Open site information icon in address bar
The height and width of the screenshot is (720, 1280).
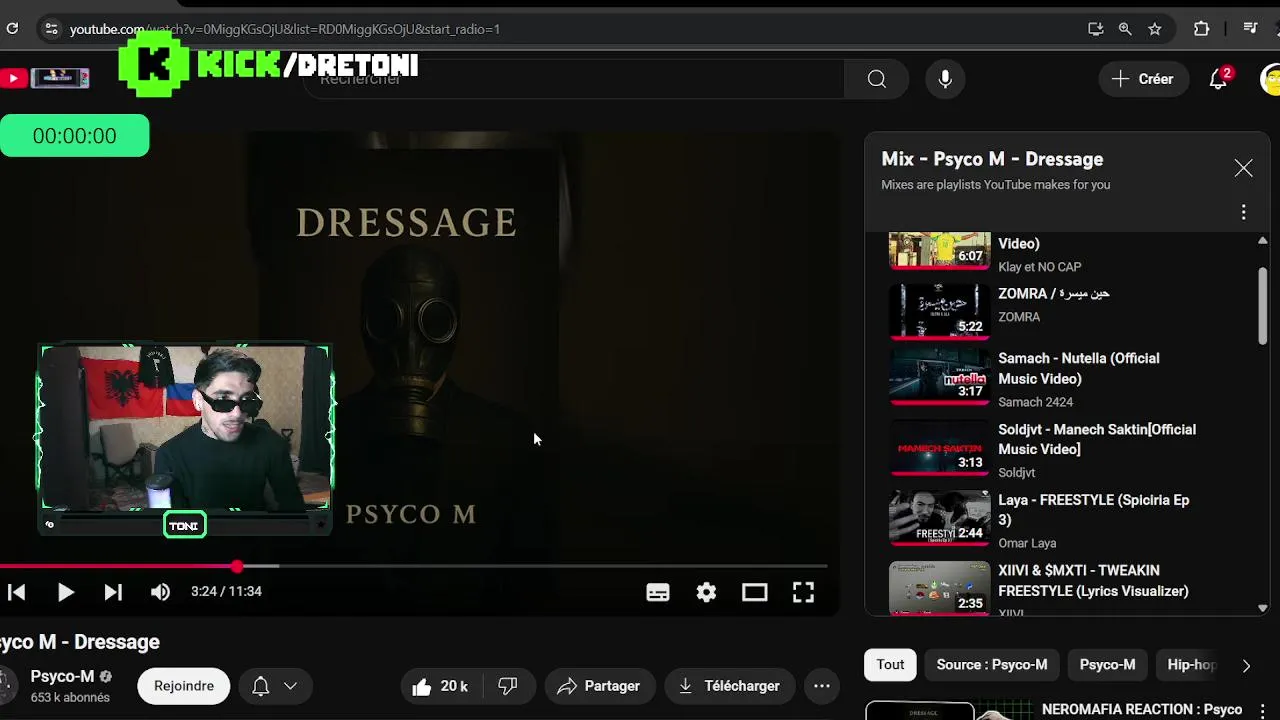tap(51, 29)
